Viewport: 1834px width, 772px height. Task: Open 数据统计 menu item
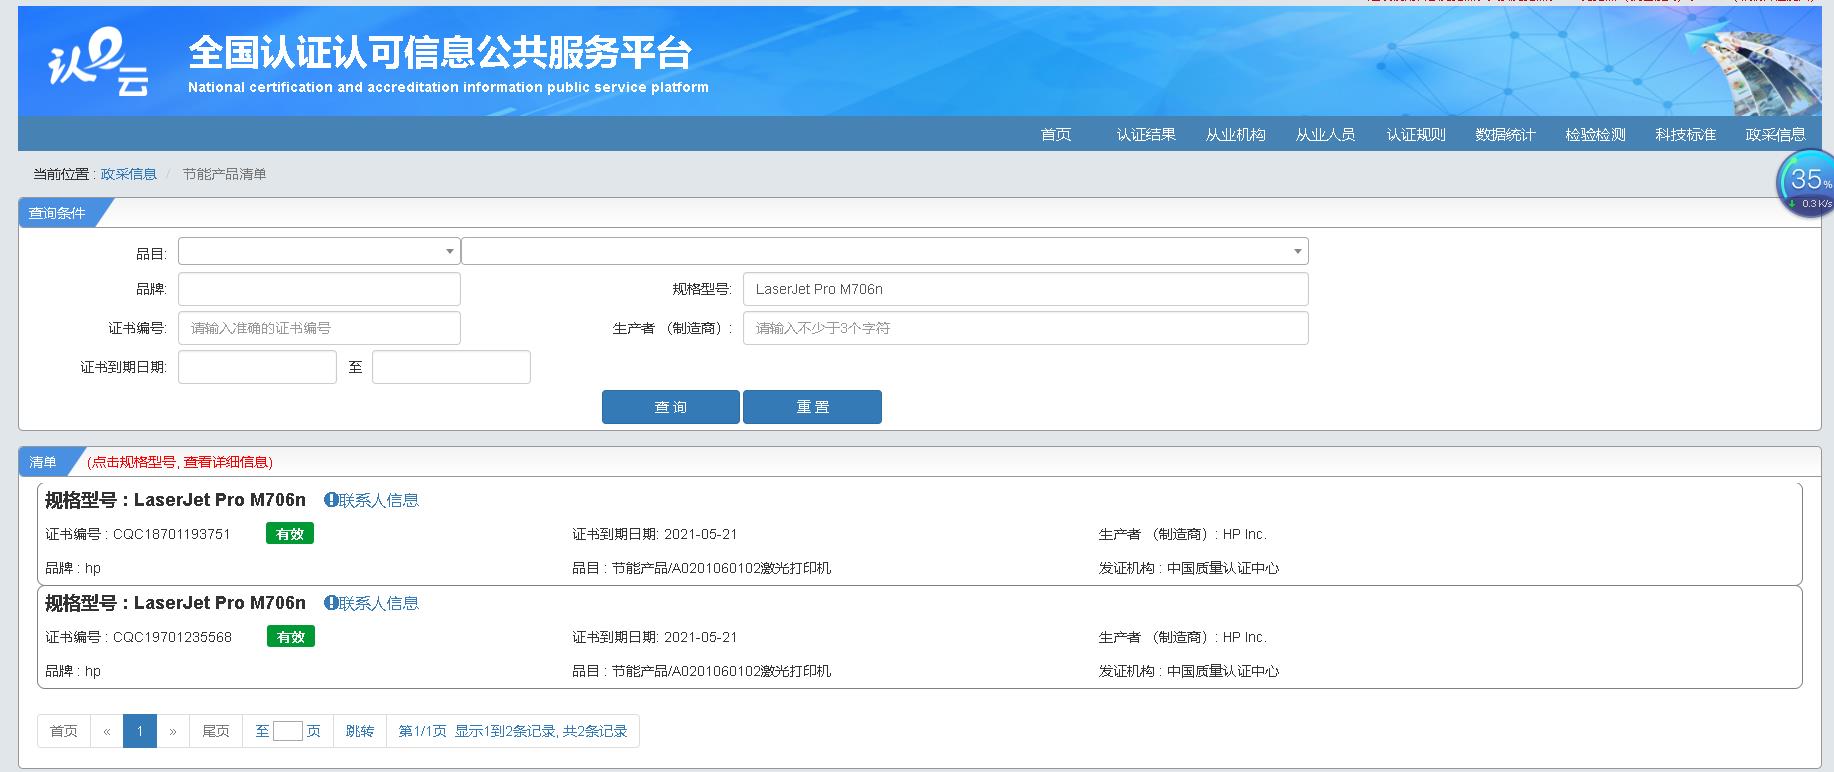(1506, 135)
